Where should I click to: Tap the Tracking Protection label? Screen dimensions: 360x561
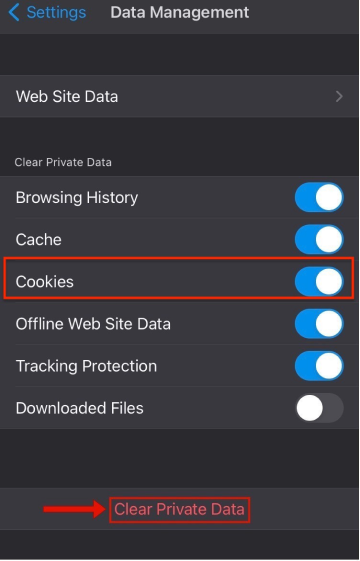86,366
